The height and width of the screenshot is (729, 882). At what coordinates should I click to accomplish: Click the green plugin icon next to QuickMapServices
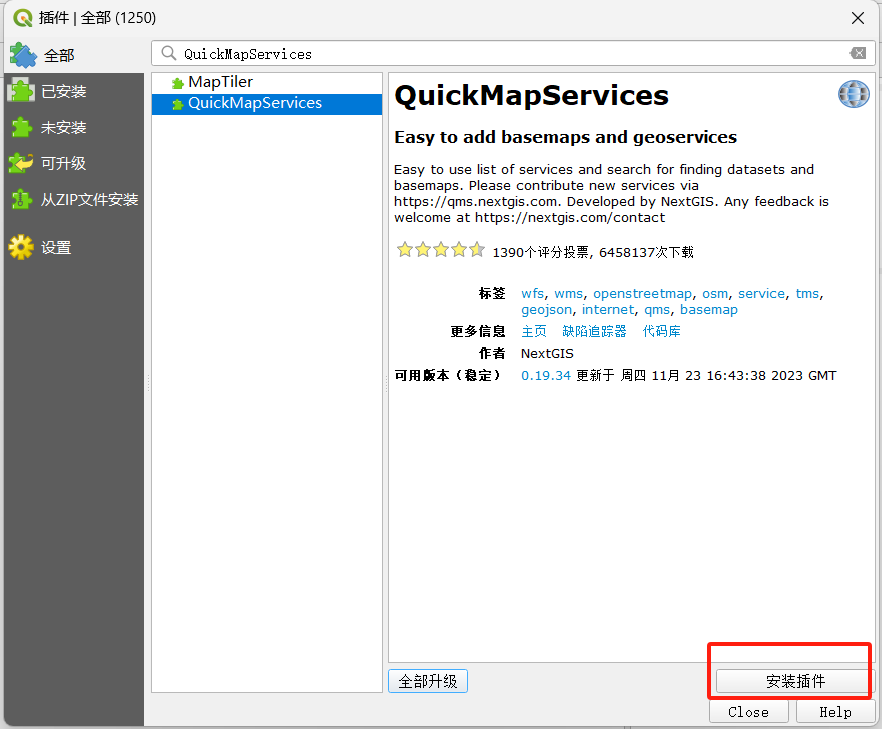178,104
